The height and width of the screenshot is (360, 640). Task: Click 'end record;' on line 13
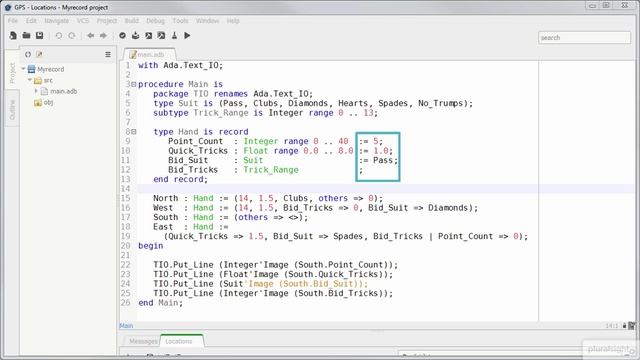[x=180, y=179]
